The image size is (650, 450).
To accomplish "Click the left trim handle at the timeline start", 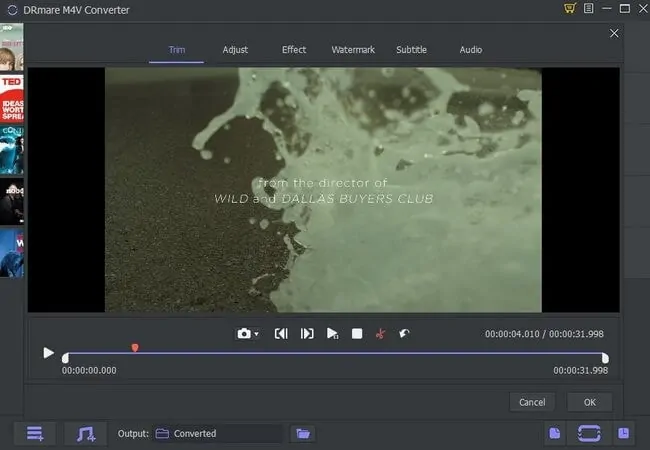I will coord(65,358).
